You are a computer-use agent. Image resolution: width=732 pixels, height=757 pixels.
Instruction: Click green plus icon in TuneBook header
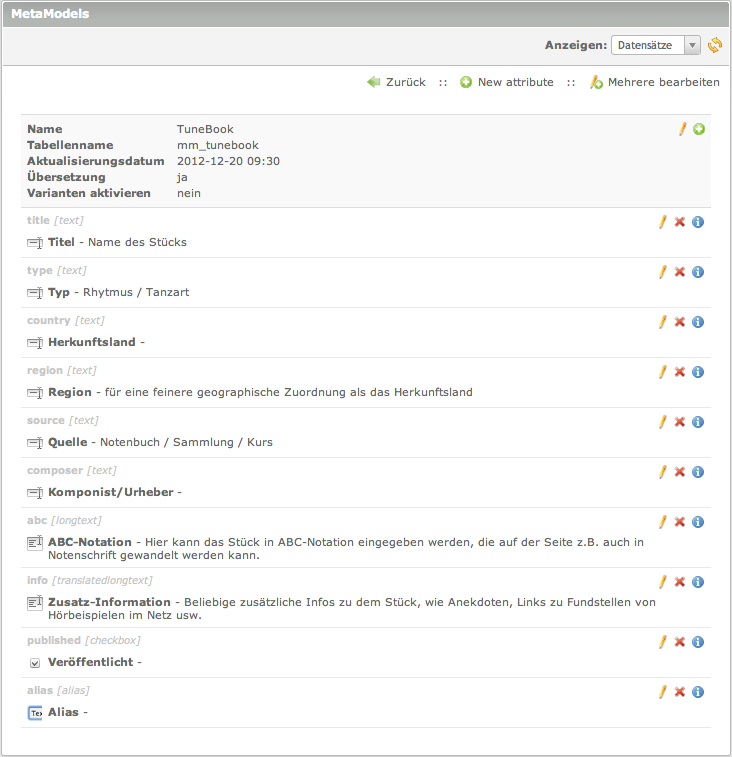[x=699, y=129]
